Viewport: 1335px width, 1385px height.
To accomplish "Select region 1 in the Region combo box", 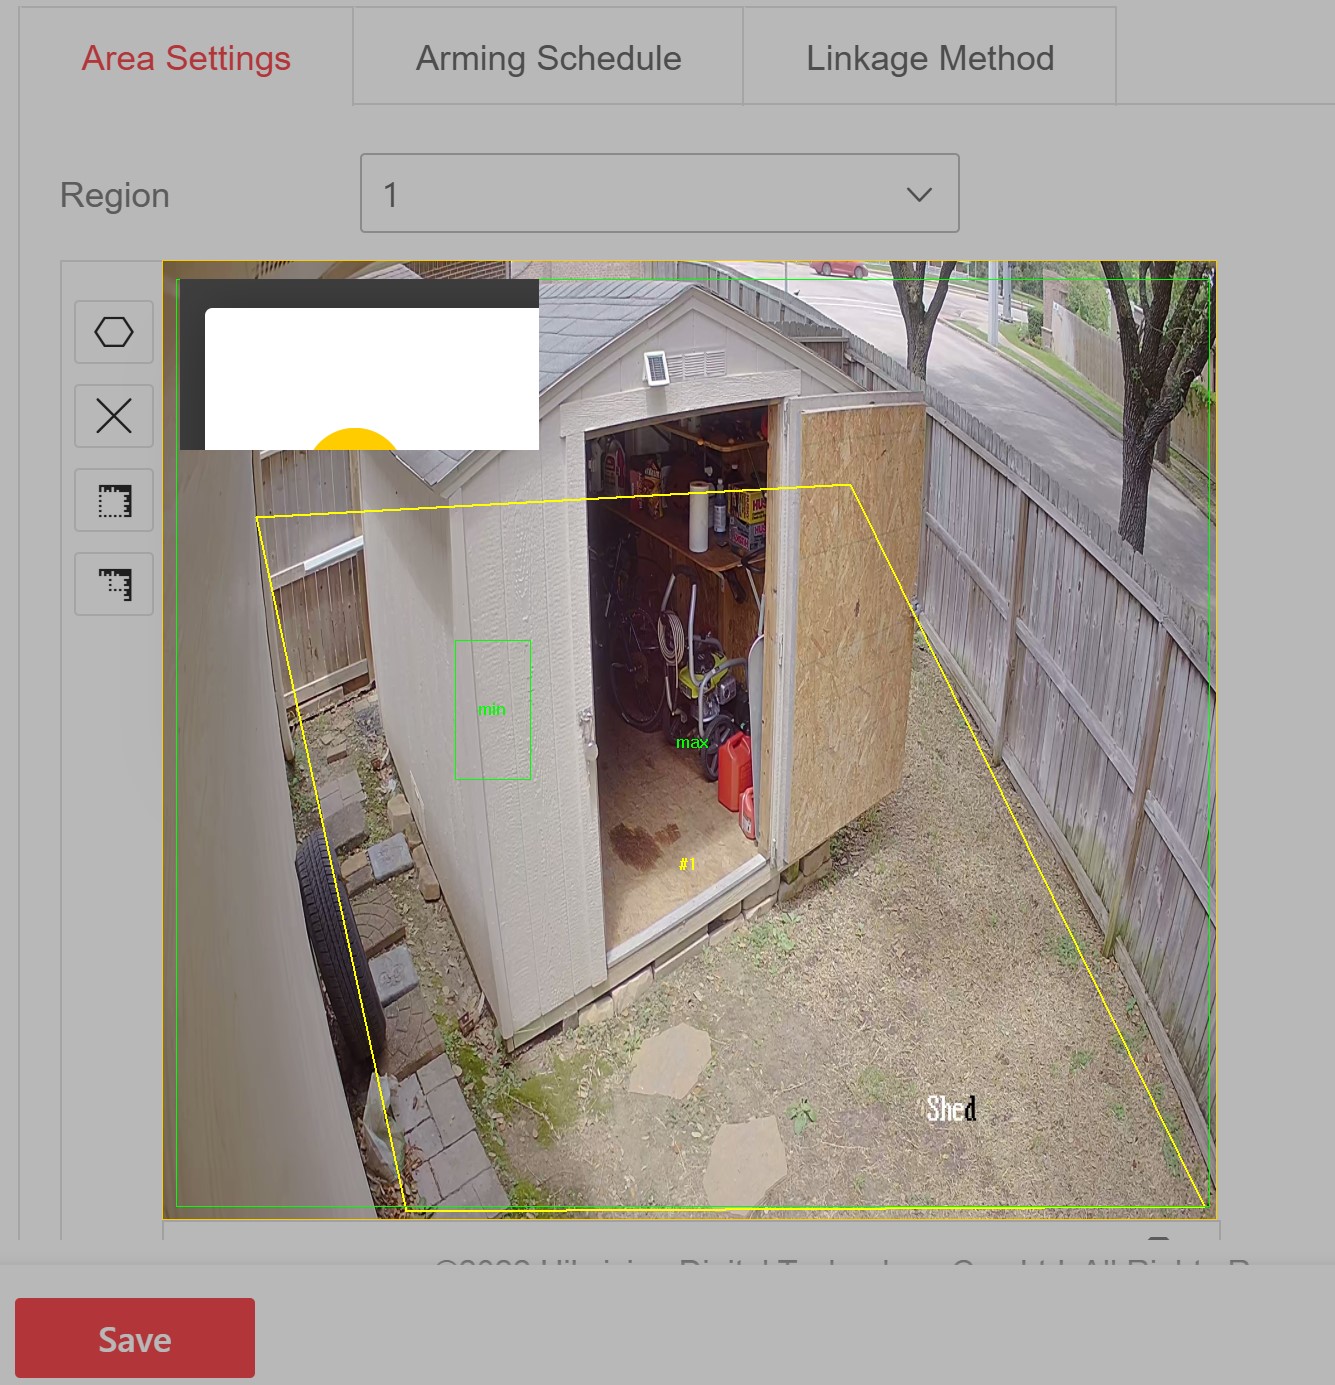I will (x=659, y=194).
